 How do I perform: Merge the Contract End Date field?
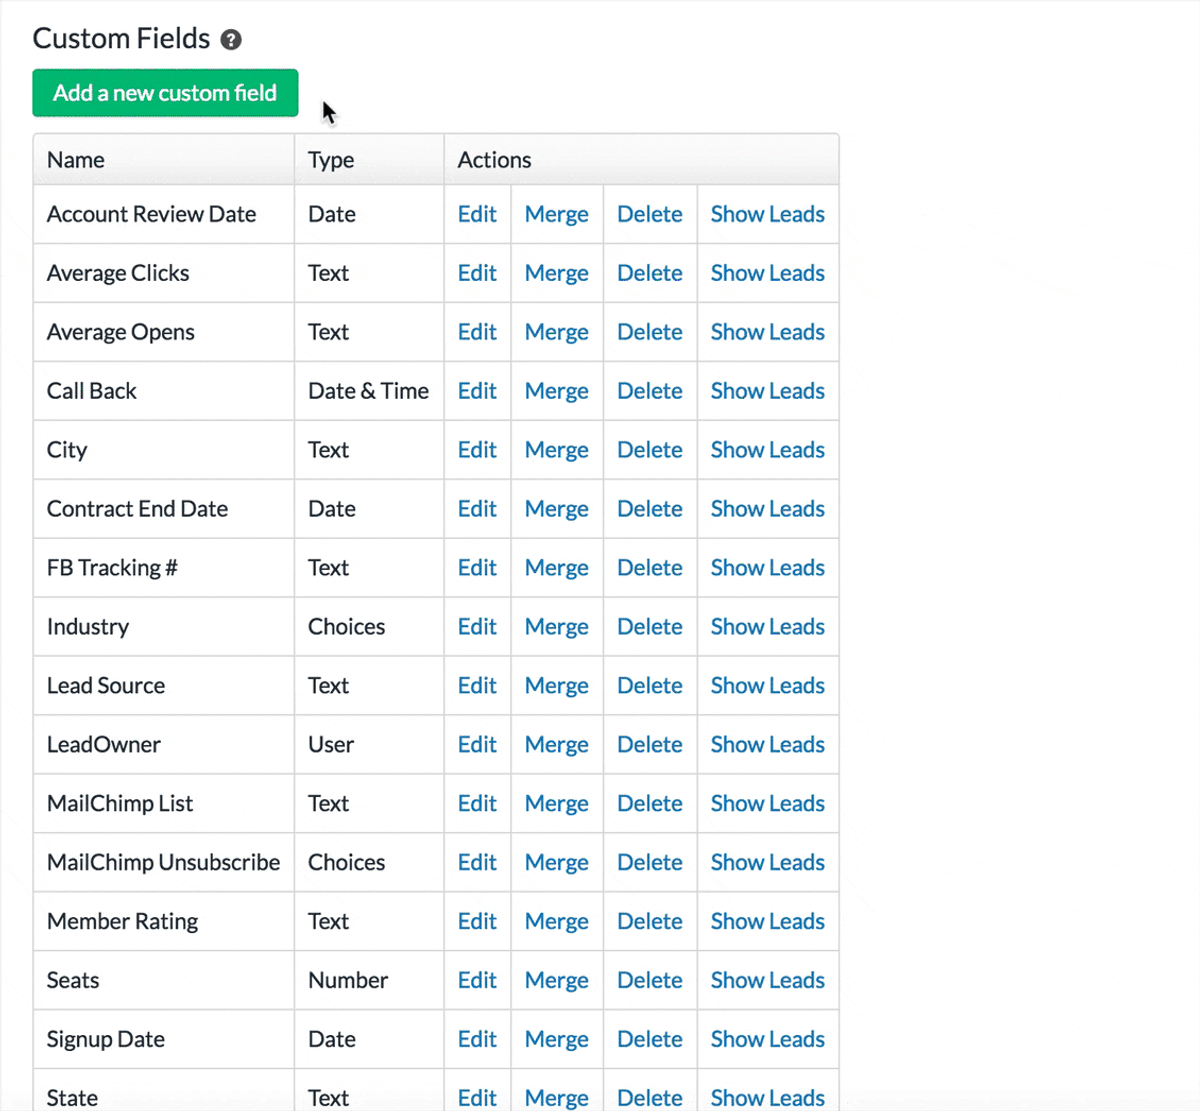[557, 509]
